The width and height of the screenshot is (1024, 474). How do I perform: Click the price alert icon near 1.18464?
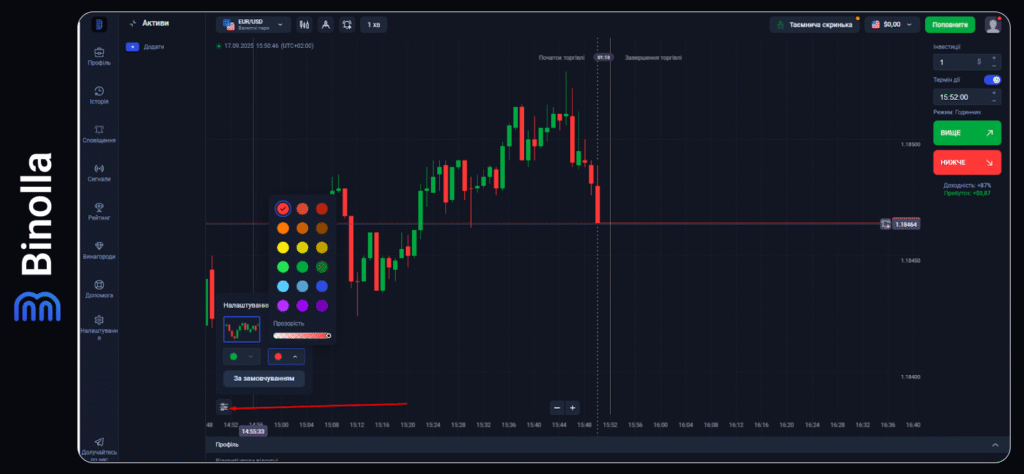[885, 223]
